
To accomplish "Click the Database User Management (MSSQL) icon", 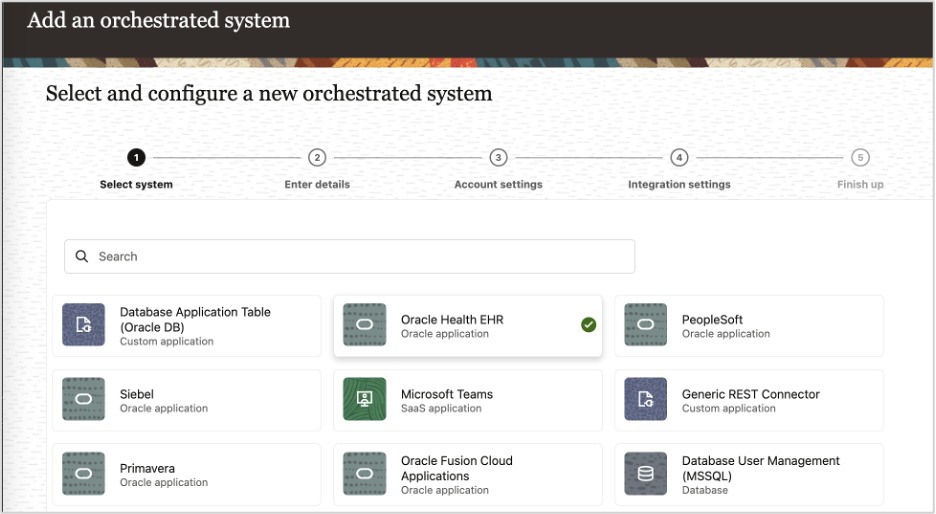I will (646, 473).
